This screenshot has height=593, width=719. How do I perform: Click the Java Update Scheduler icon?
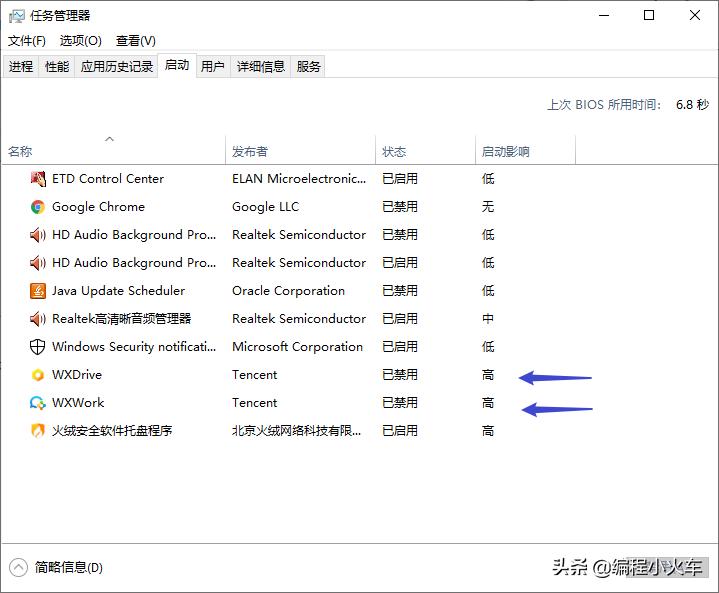[38, 291]
